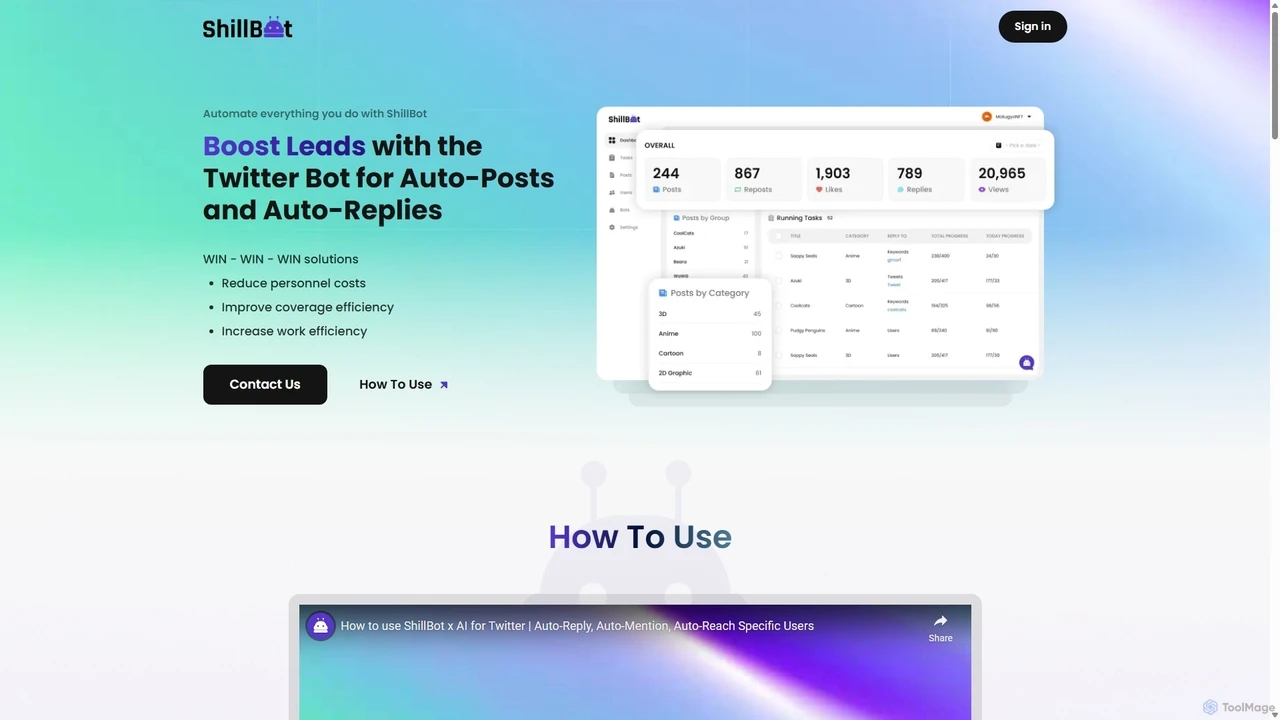
Task: Click the purple eye Views icon
Action: (x=982, y=189)
